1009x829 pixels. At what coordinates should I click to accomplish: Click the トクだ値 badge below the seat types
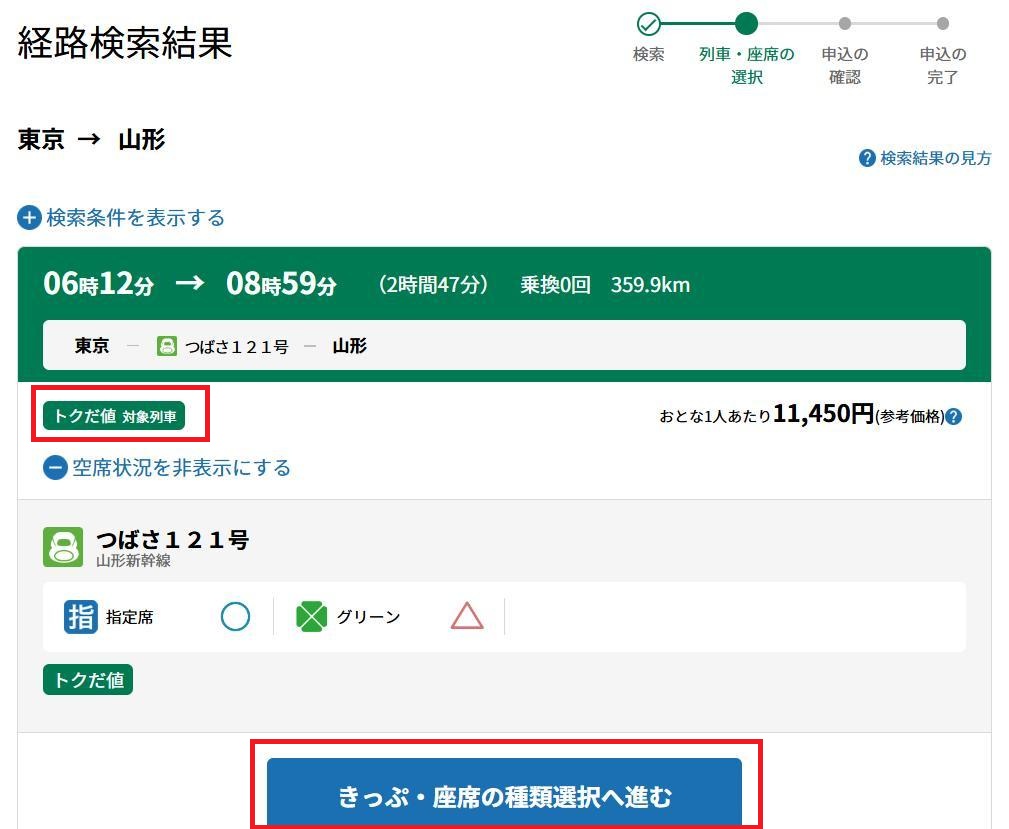(x=88, y=680)
